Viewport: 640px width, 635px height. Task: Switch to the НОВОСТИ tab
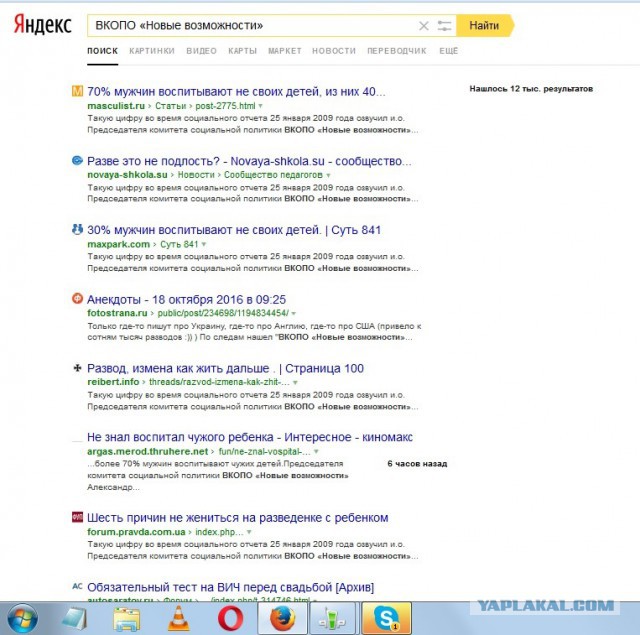pyautogui.click(x=334, y=51)
